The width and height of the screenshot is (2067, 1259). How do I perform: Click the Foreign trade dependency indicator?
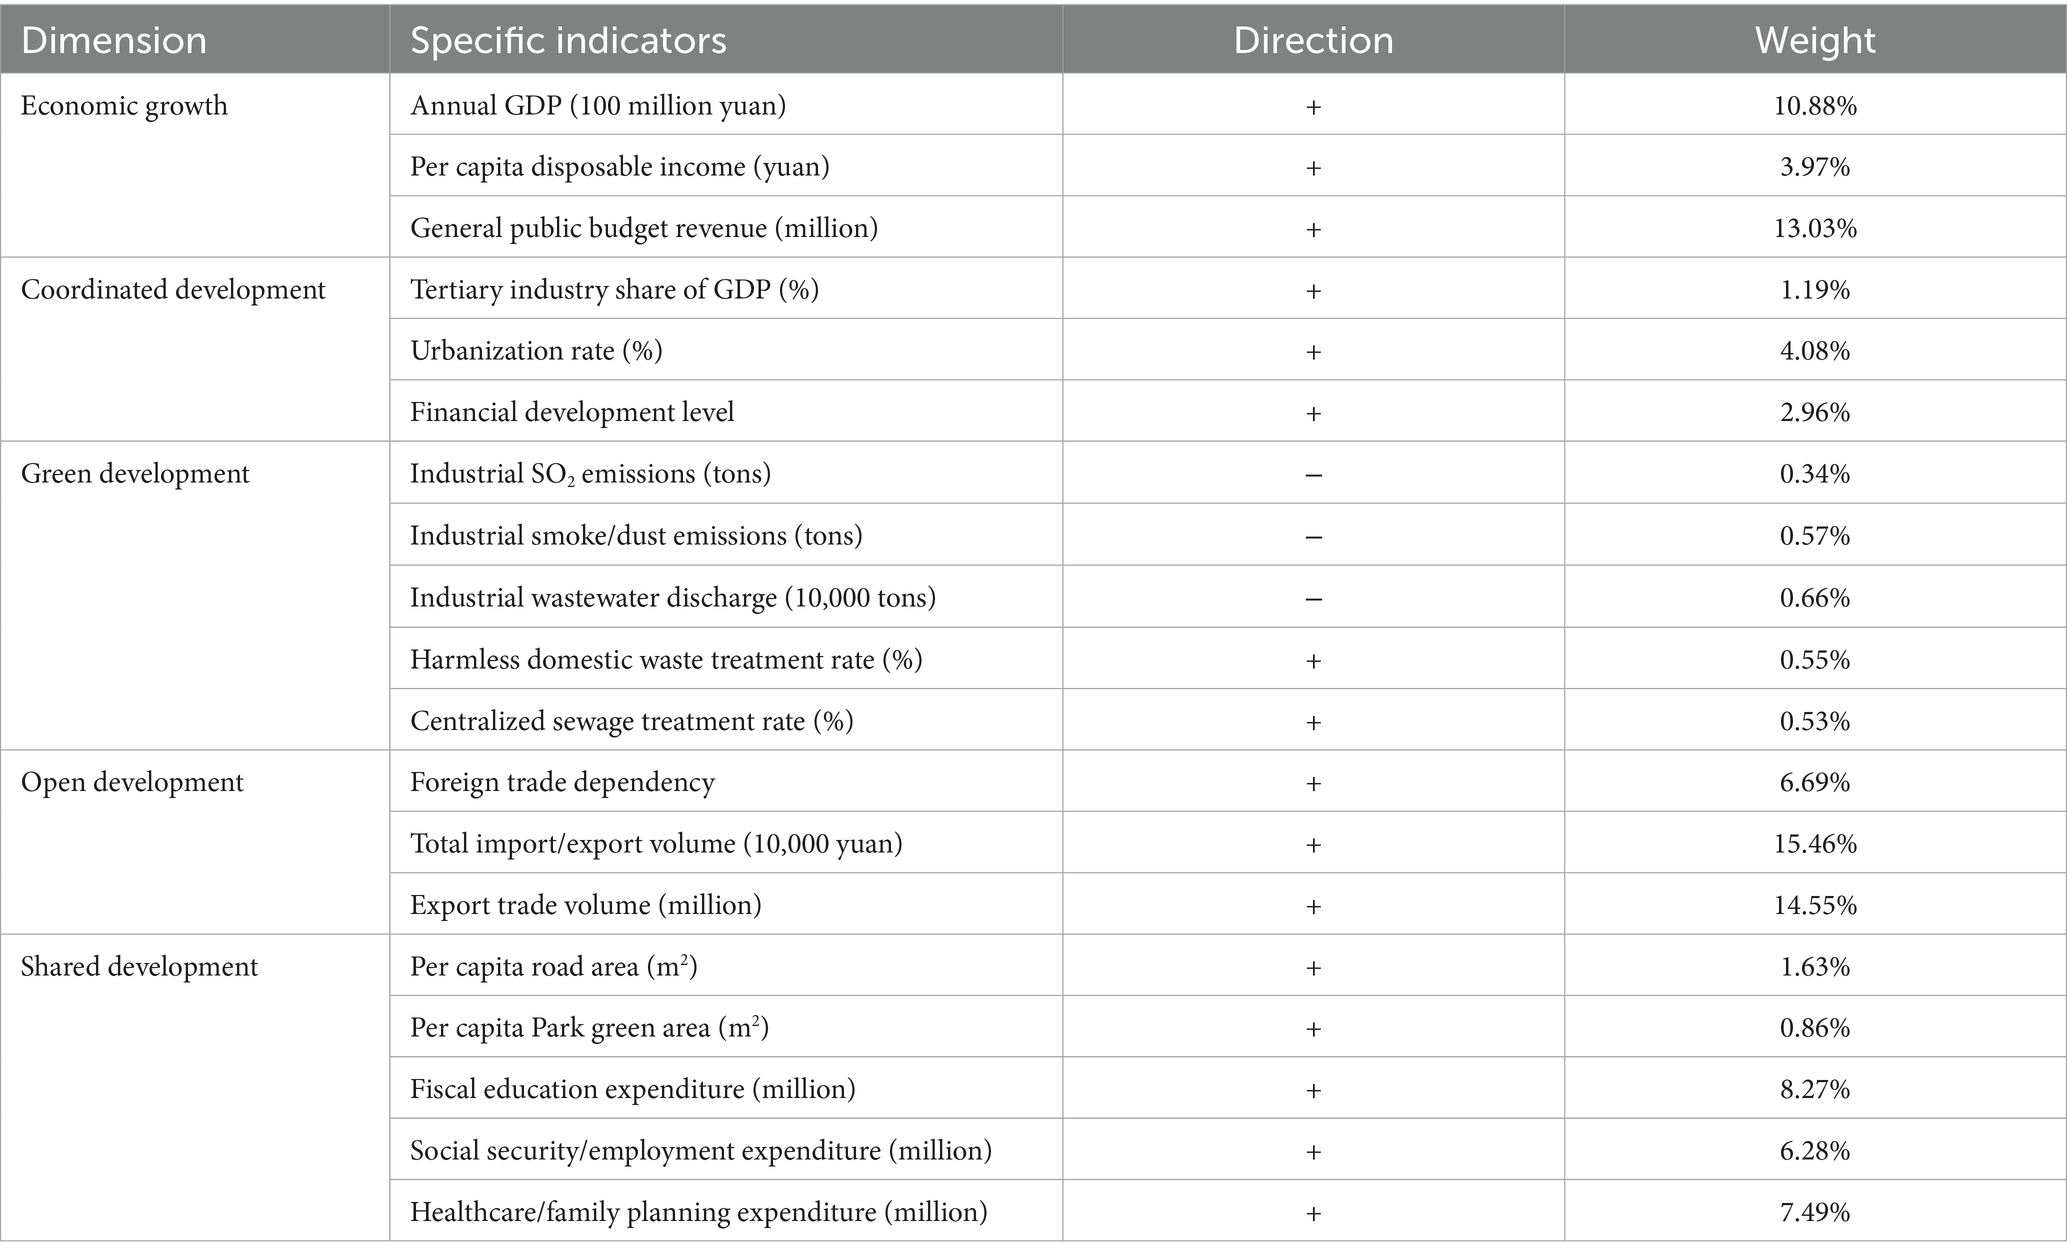(562, 782)
